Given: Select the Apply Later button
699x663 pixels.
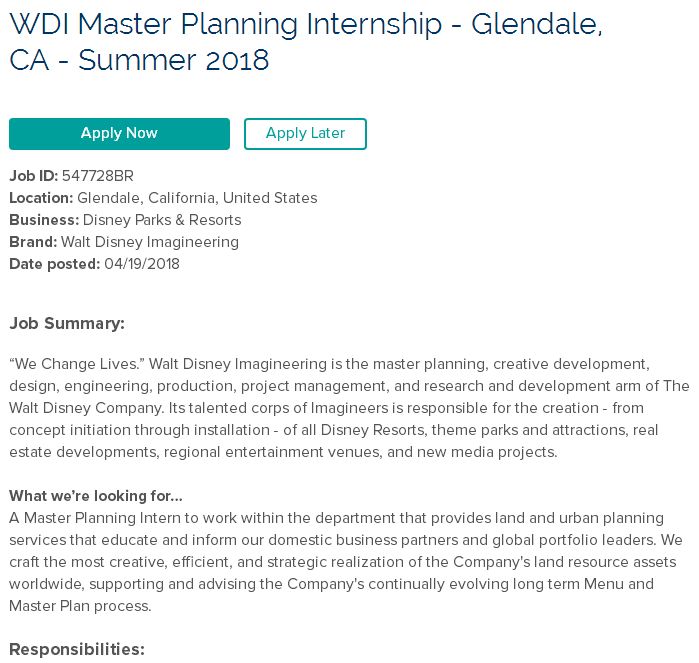Looking at the screenshot, I should (305, 134).
